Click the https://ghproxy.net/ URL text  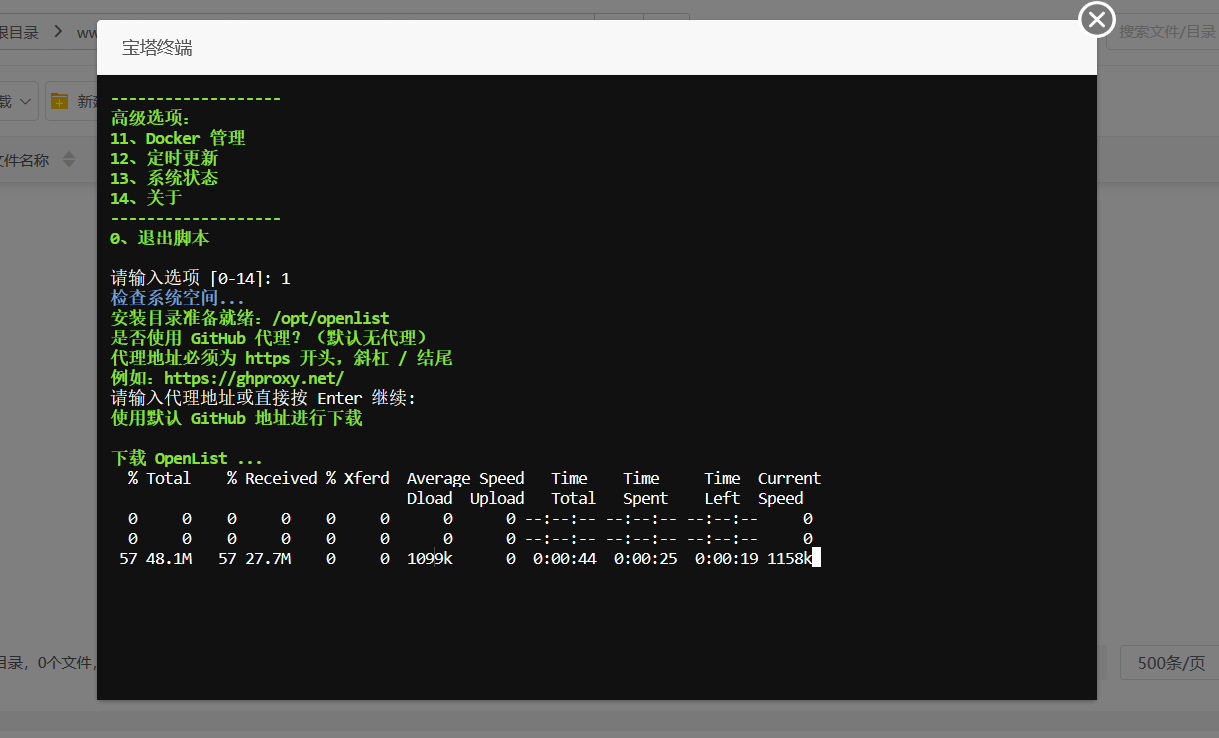point(254,378)
